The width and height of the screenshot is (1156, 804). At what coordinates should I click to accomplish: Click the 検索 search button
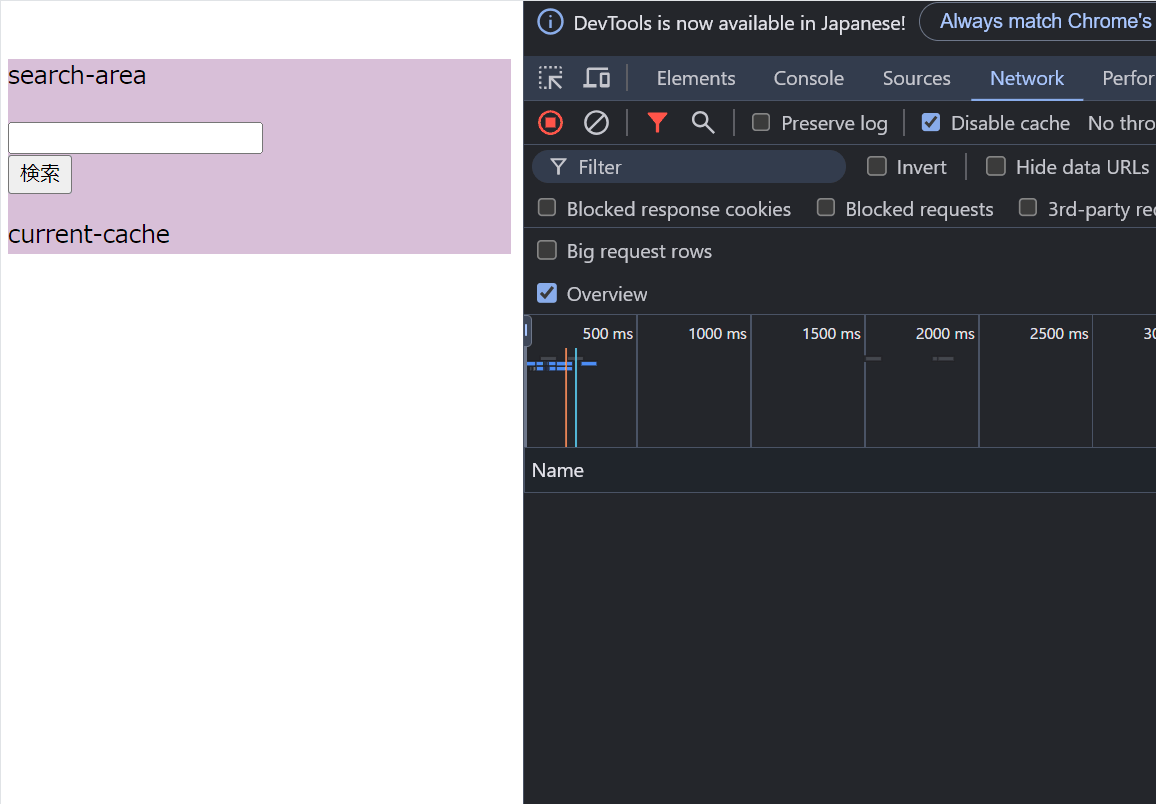pos(39,174)
